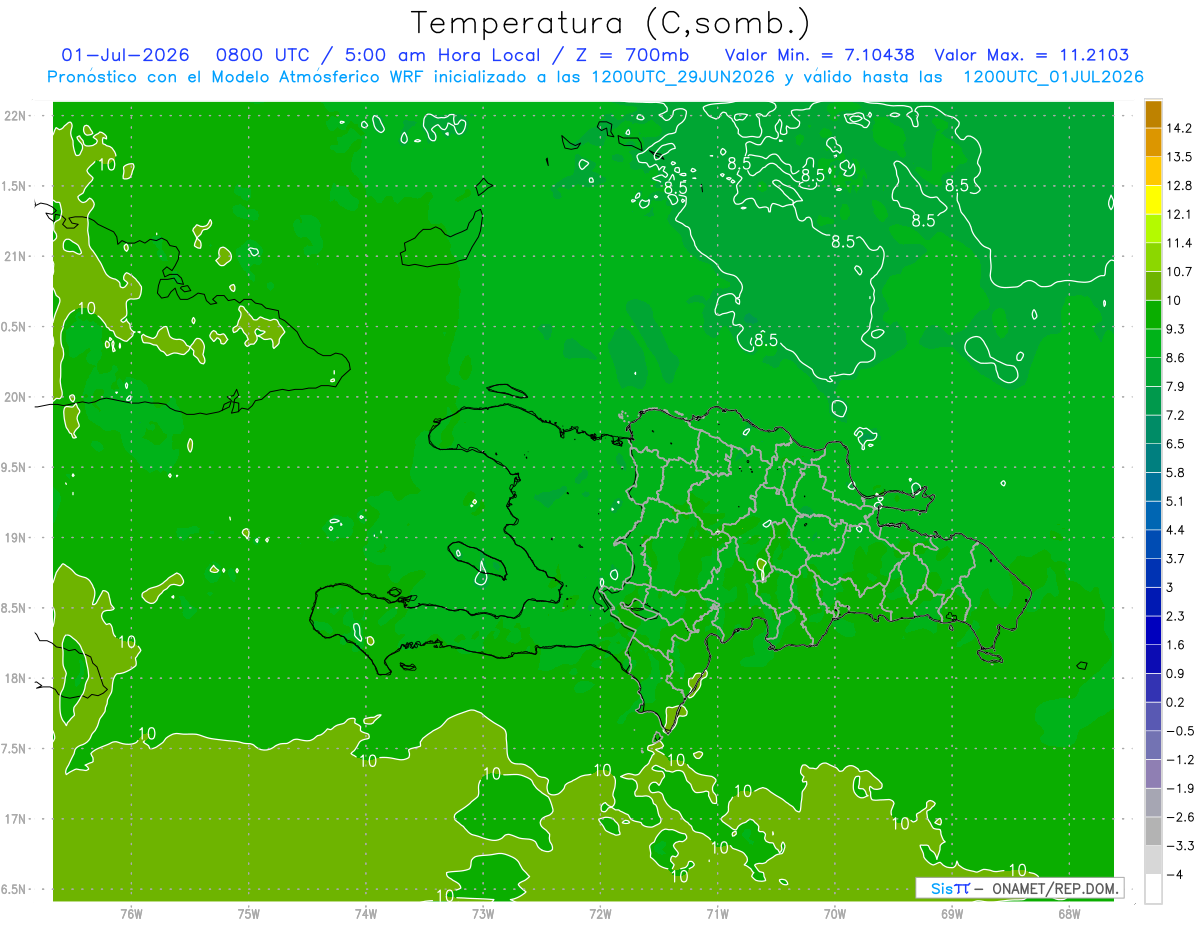The height and width of the screenshot is (927, 1200).
Task: Click the 12.1 color scale value
Action: (x=1180, y=214)
